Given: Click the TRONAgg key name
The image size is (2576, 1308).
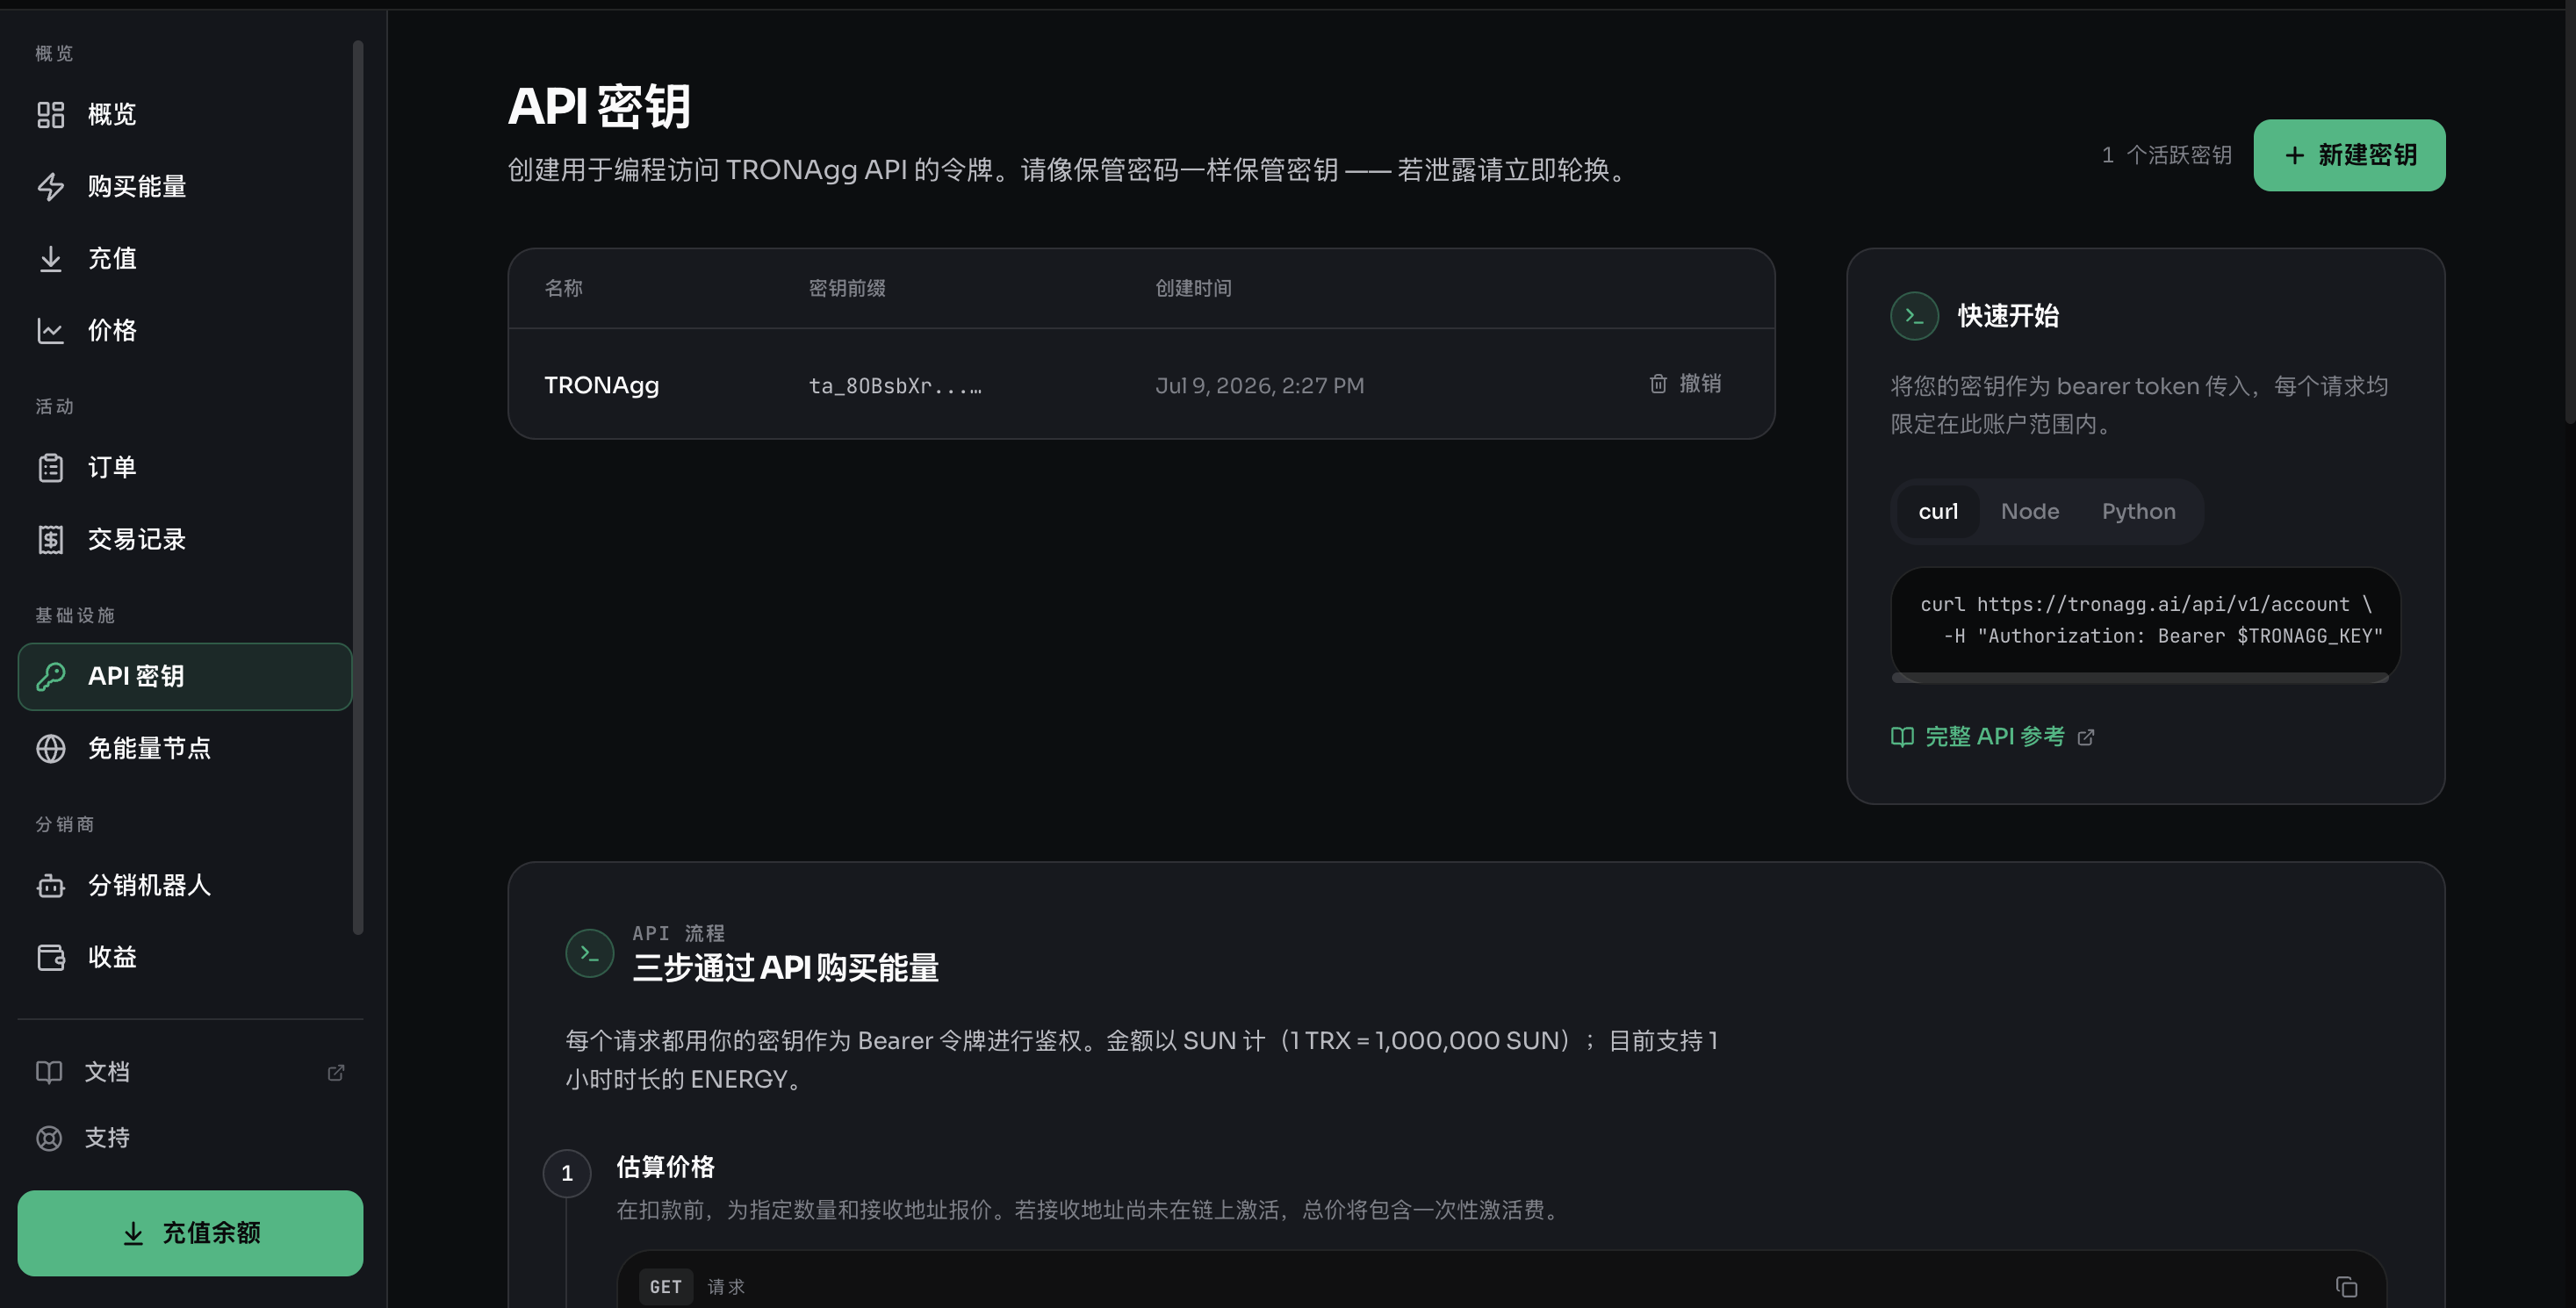Looking at the screenshot, I should click(x=601, y=385).
